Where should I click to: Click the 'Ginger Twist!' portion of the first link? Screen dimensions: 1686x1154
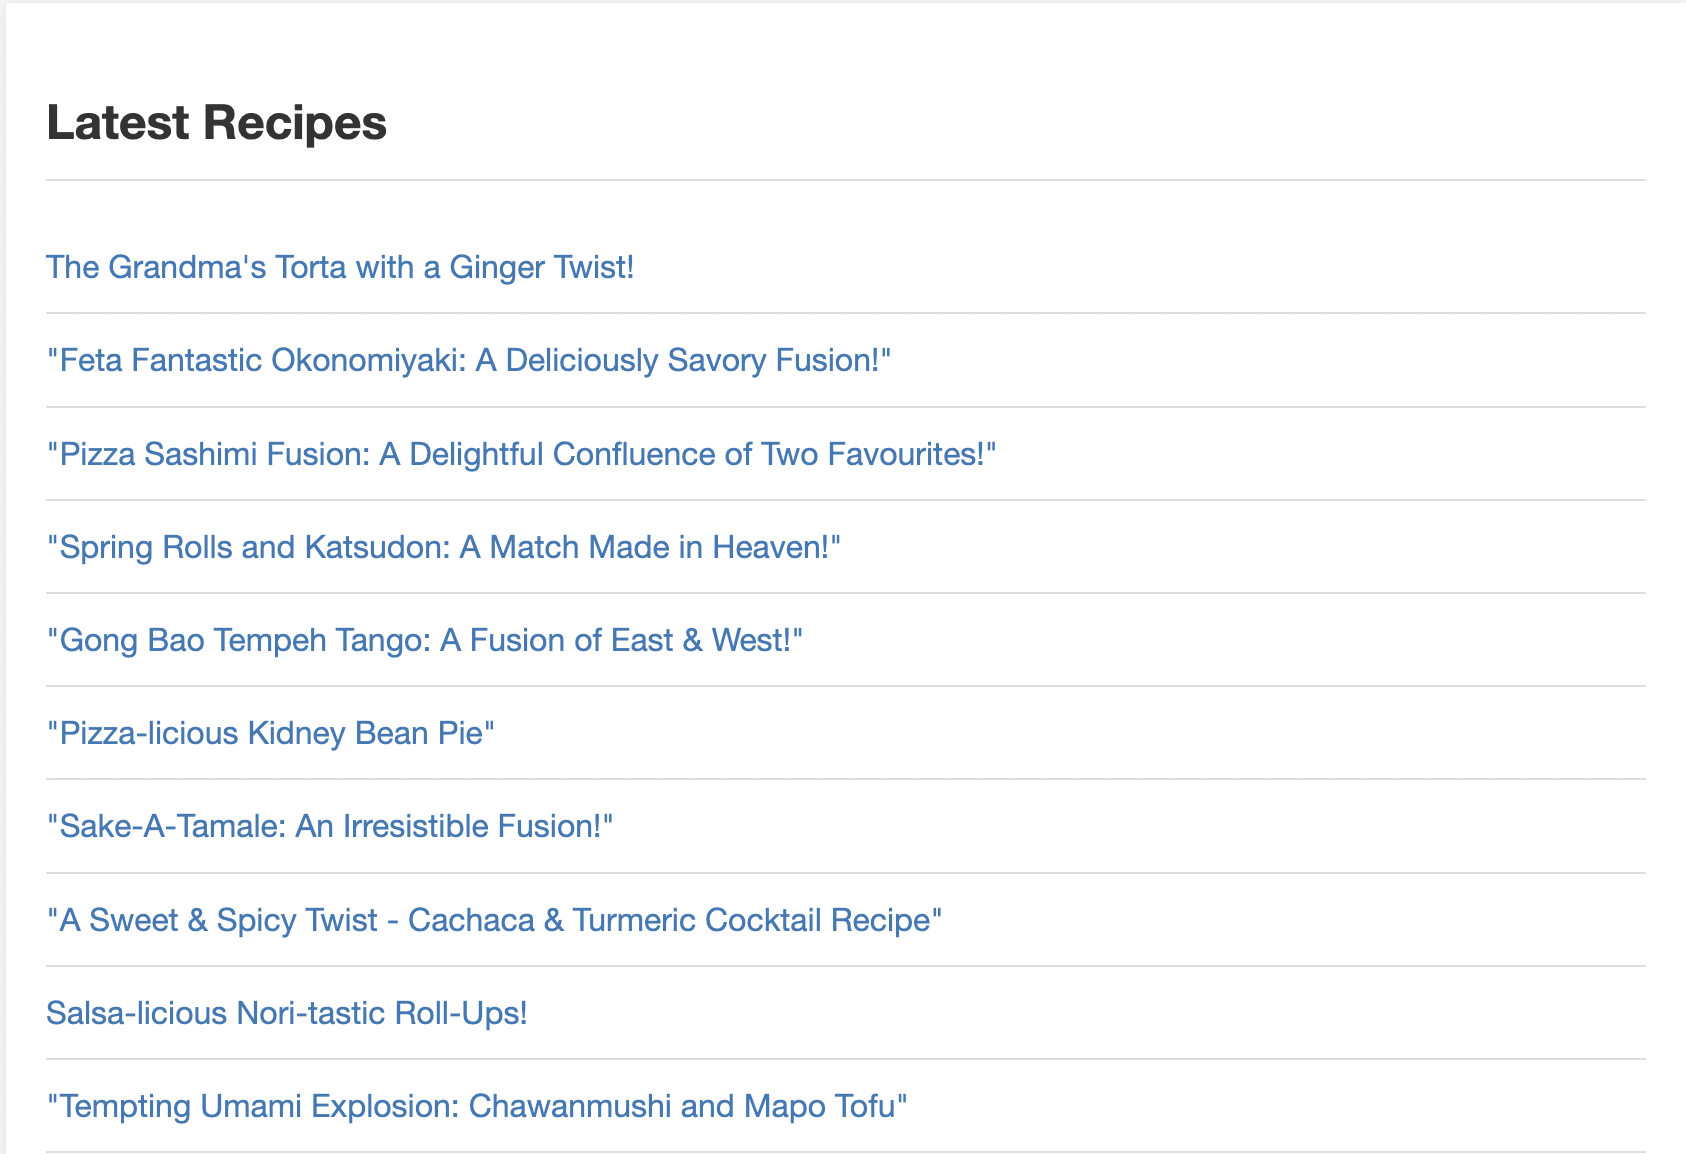click(542, 267)
